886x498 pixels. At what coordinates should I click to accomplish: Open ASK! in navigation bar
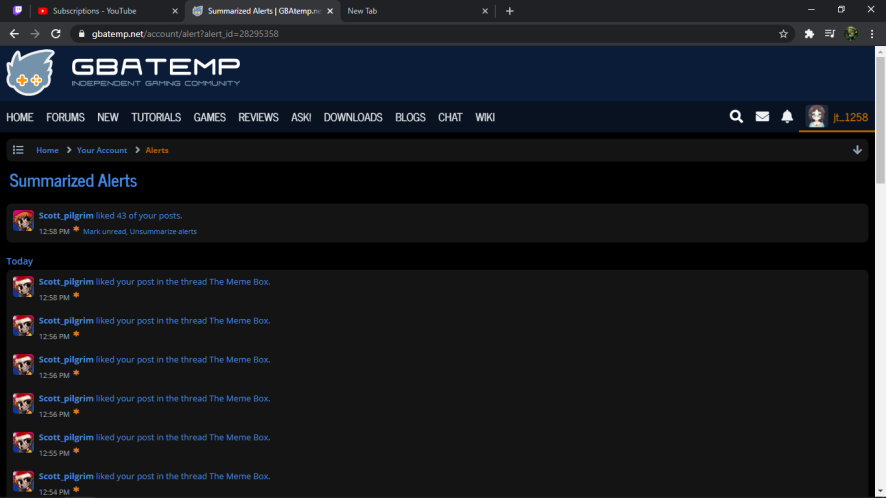301,117
